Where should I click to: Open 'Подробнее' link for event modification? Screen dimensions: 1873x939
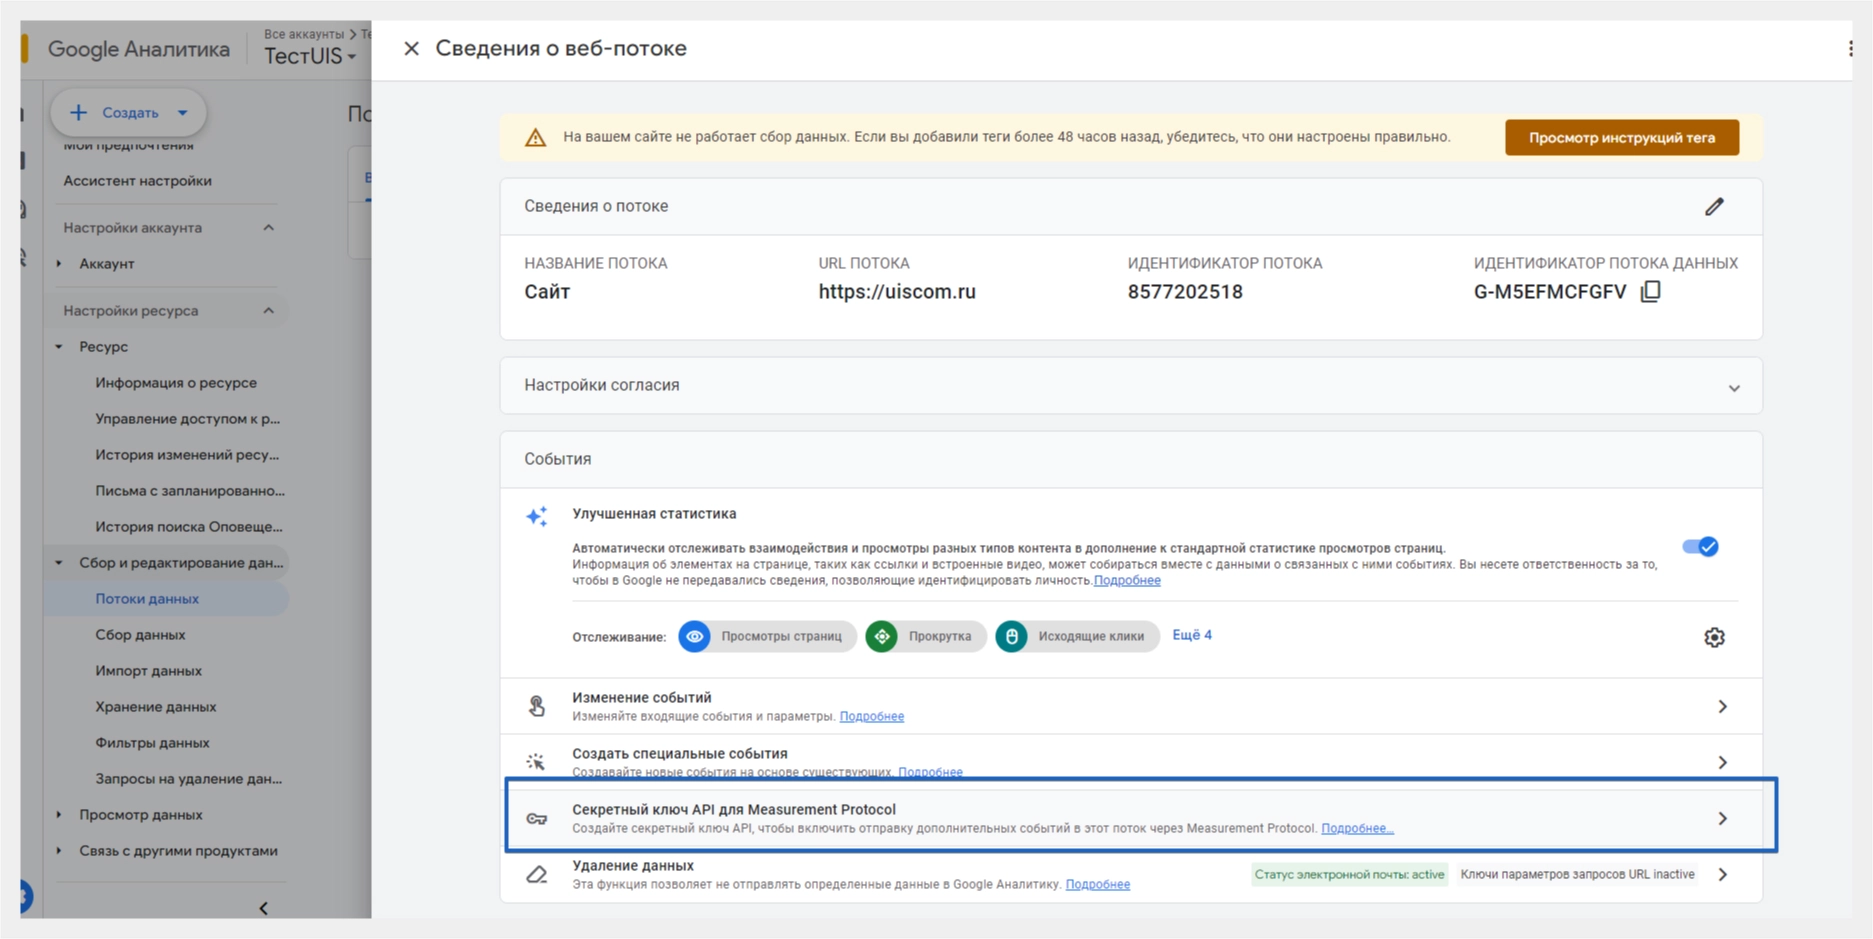(871, 716)
